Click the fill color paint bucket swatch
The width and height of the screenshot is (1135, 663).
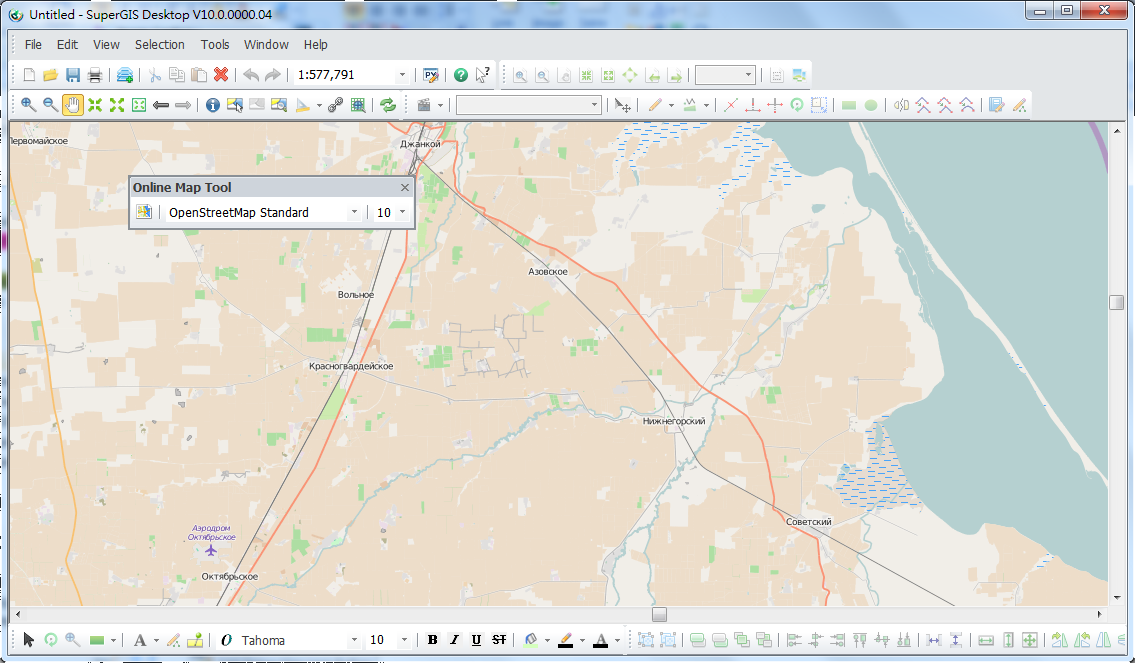(531, 640)
